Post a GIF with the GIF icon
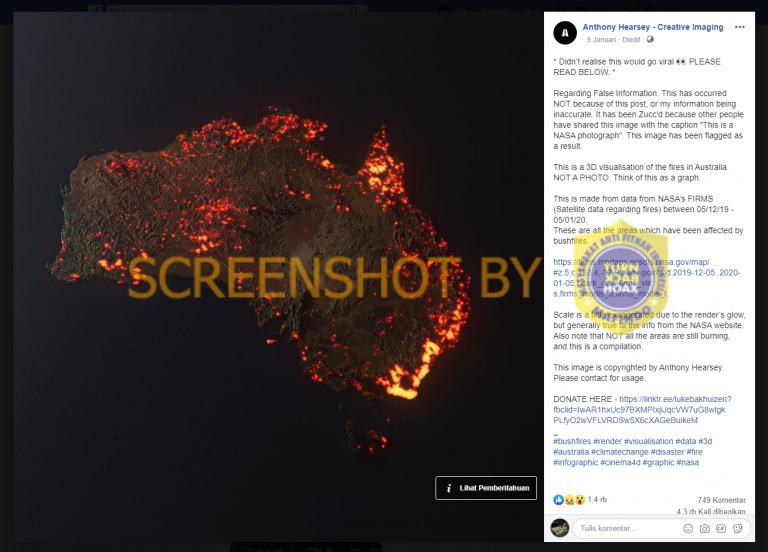 coord(721,528)
